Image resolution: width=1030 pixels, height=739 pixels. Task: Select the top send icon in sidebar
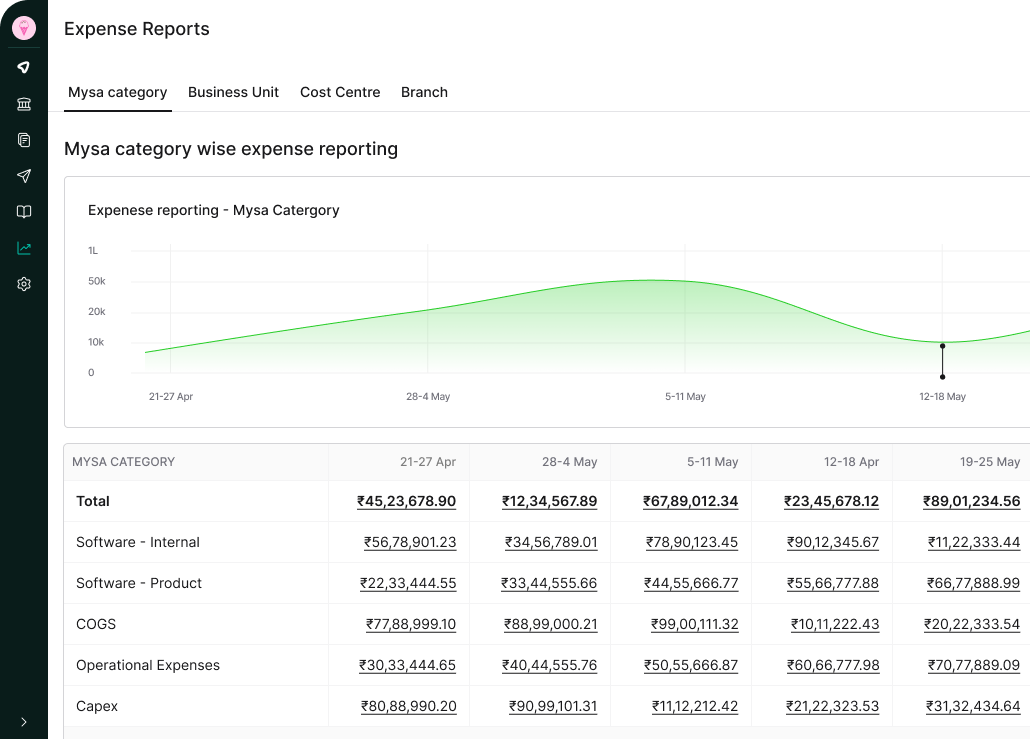tap(23, 68)
